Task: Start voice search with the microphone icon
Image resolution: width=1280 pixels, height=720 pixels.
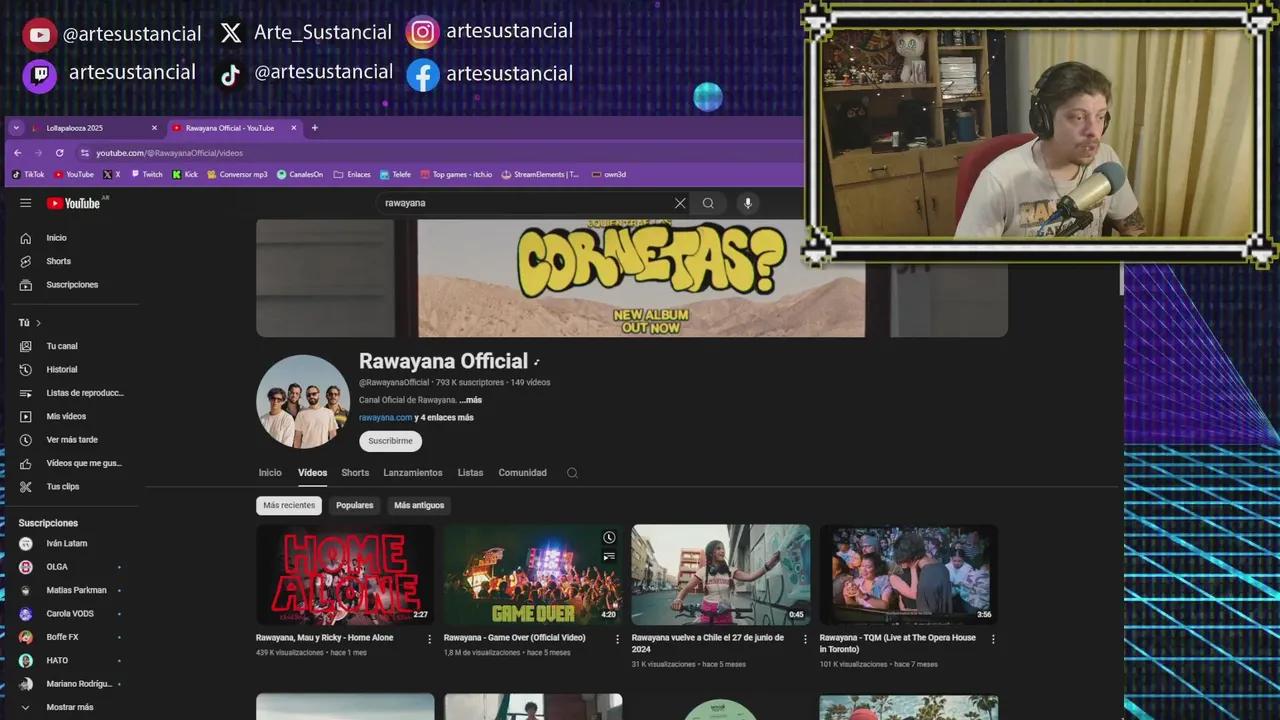Action: [747, 203]
